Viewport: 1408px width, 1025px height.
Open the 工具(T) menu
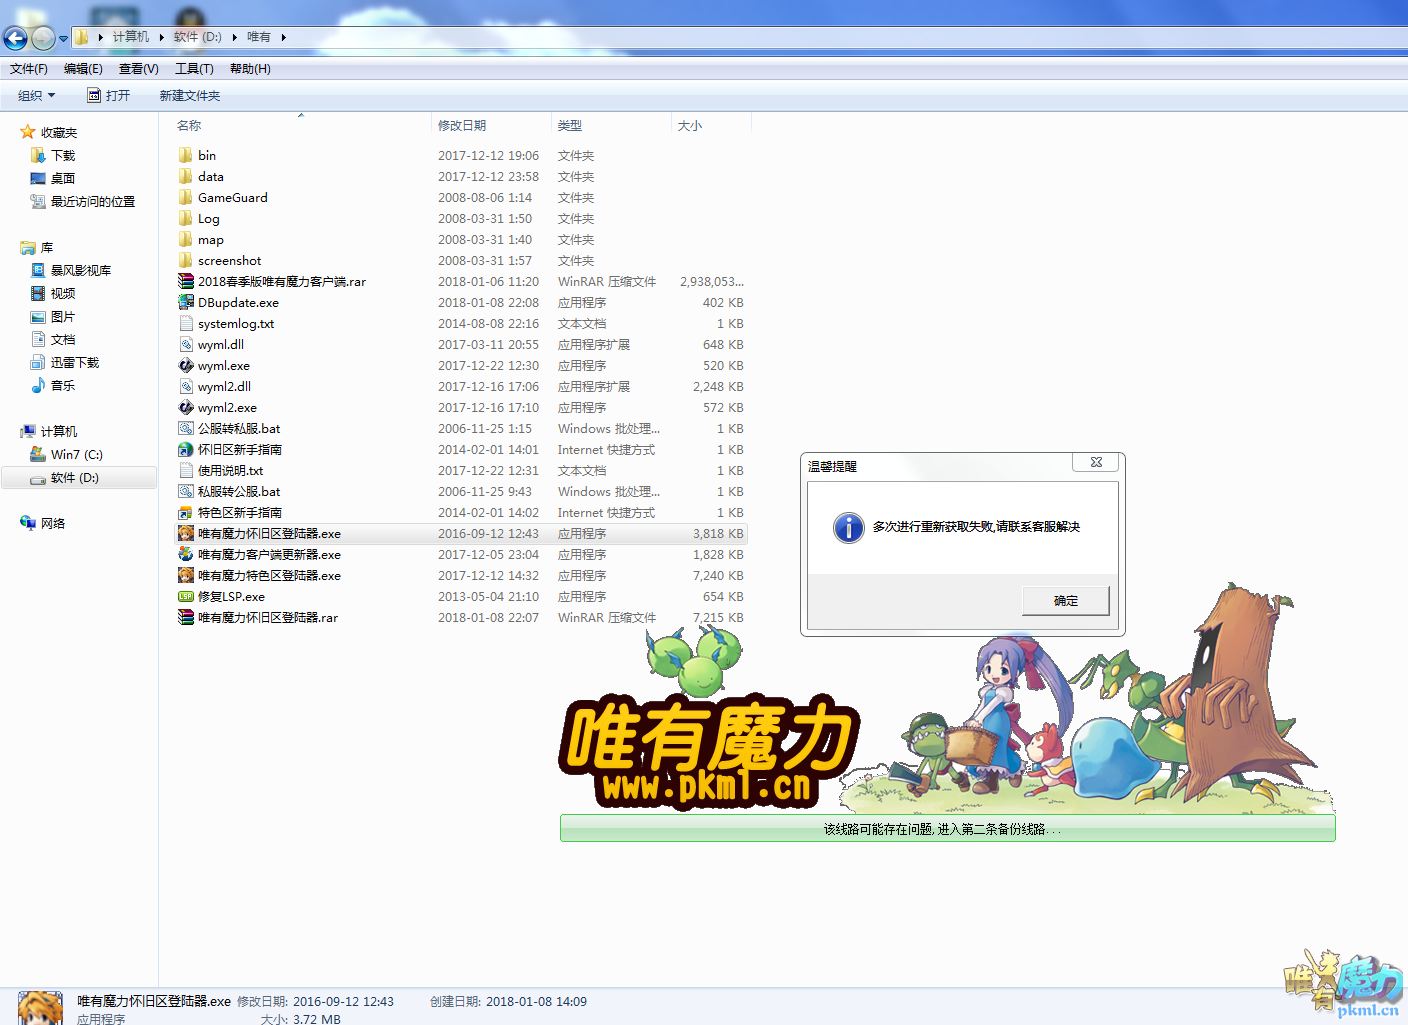pyautogui.click(x=194, y=69)
